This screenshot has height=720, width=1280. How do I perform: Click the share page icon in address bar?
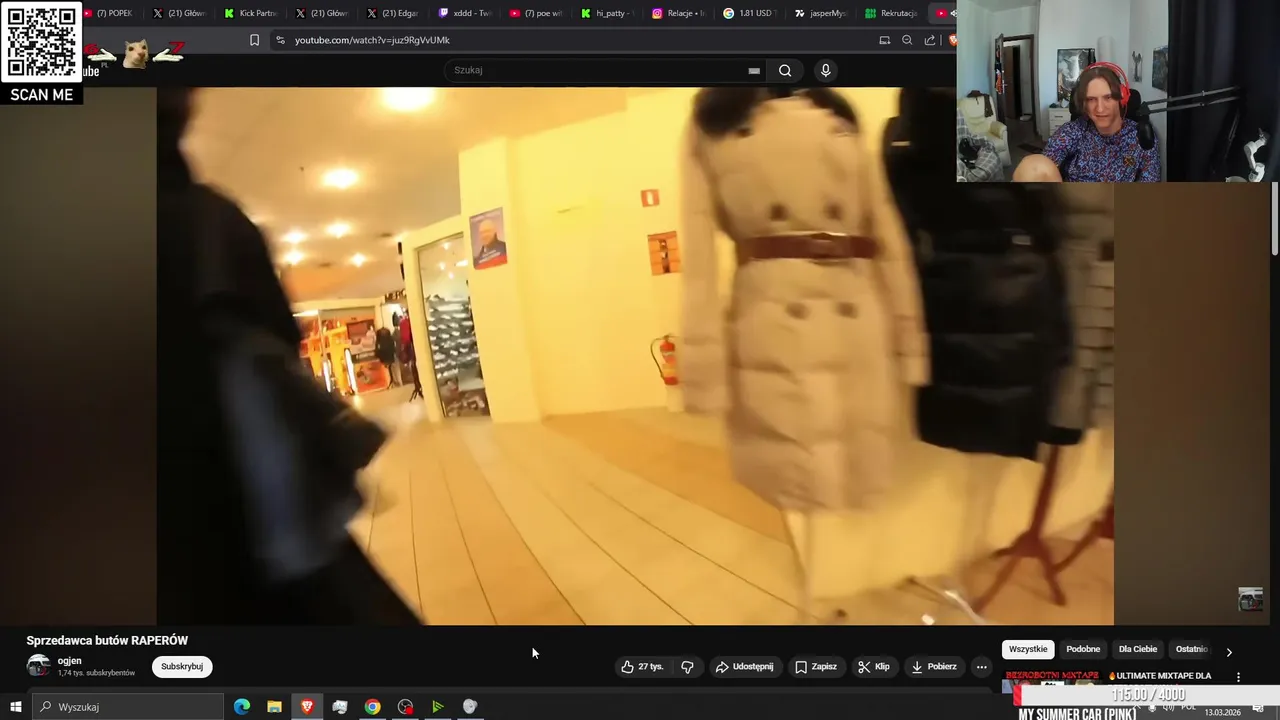click(x=930, y=40)
